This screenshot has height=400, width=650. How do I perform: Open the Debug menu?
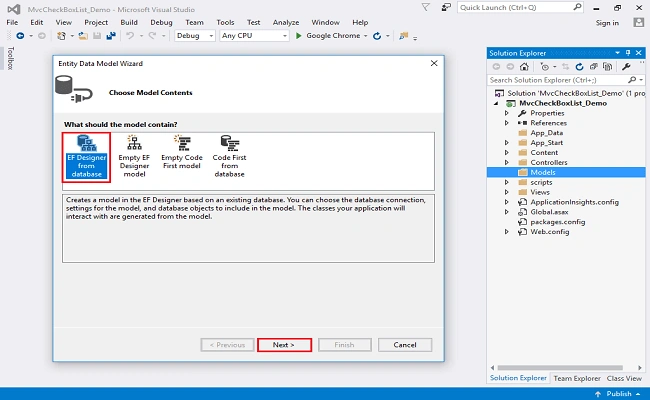161,22
